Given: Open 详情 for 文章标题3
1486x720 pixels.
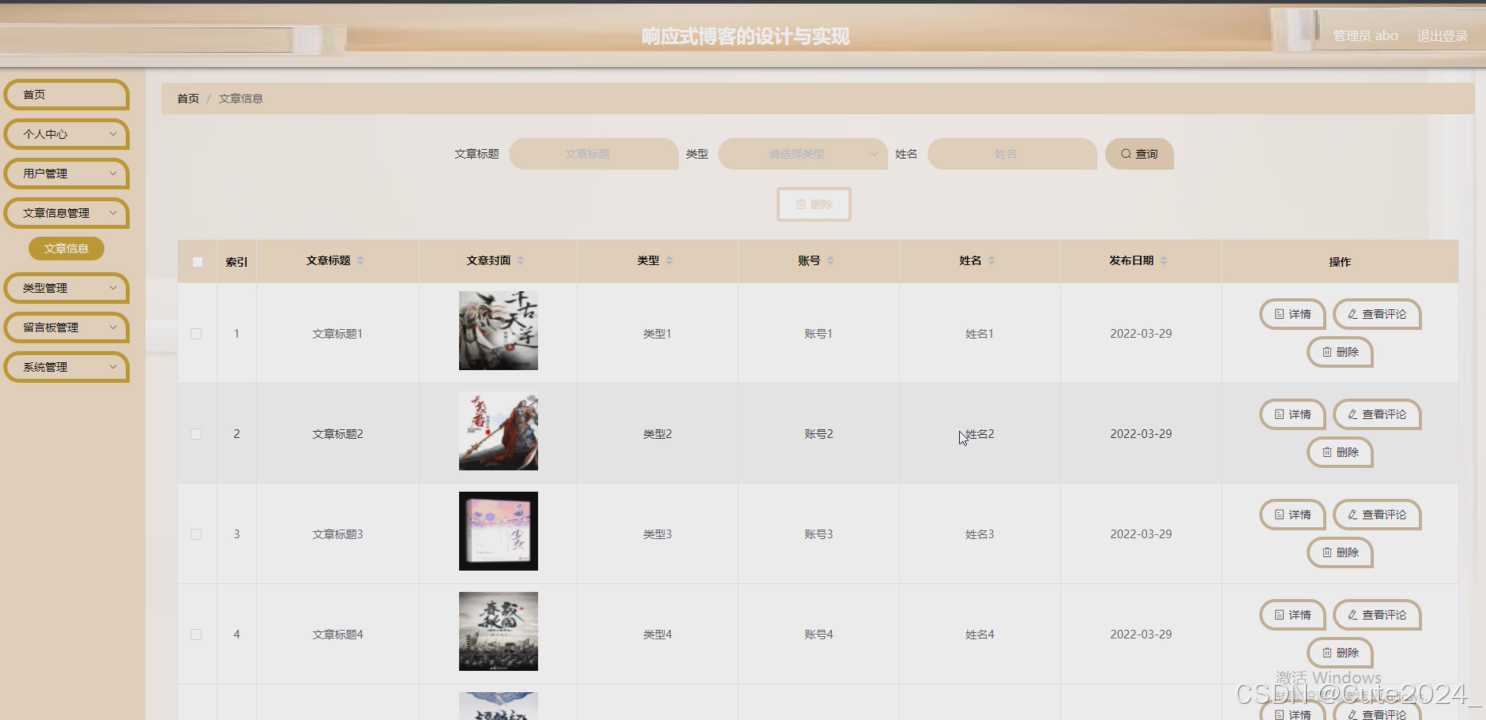Looking at the screenshot, I should pos(1292,514).
